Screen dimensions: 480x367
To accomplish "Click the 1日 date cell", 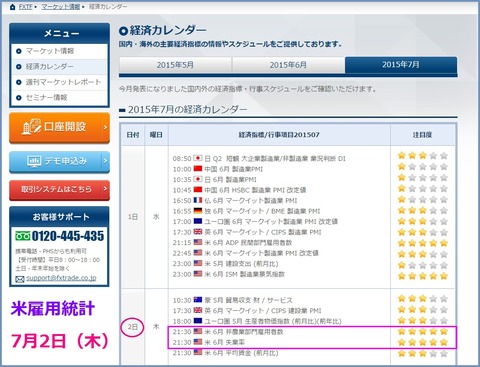I will pos(133,217).
